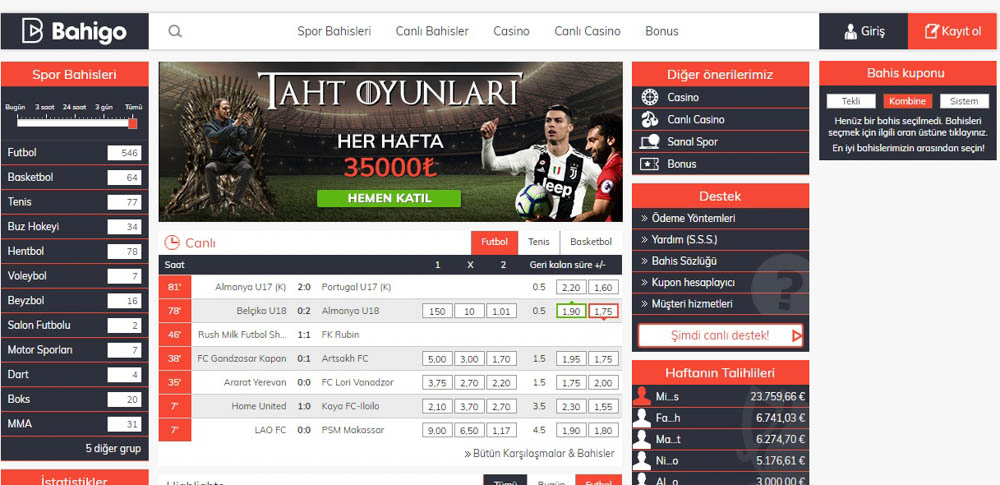This screenshot has width=1000, height=485.
Task: Click the Canlı Casino cherries icon
Action: point(649,119)
